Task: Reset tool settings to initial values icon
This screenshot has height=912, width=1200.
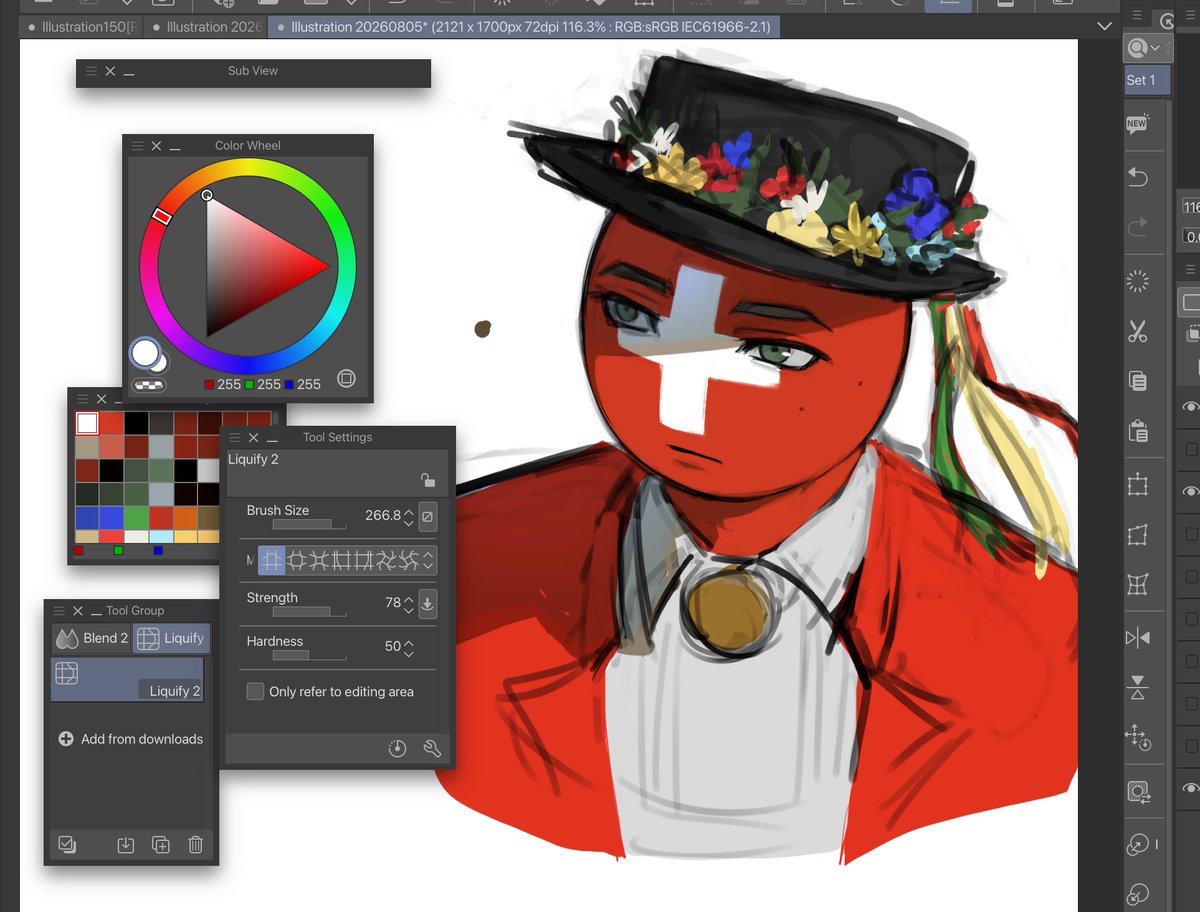Action: [397, 748]
